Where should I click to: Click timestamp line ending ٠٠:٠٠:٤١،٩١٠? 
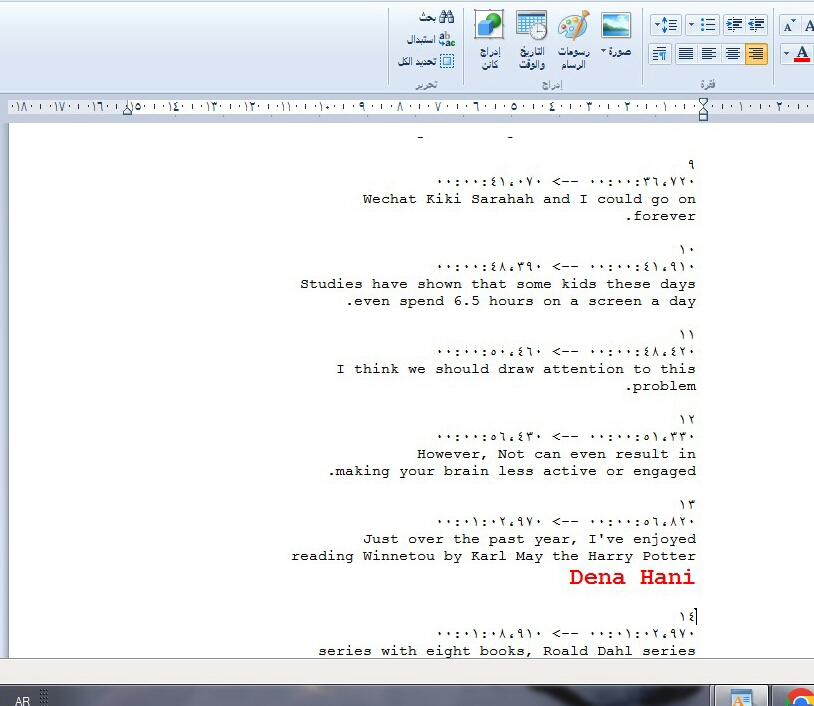click(x=566, y=267)
